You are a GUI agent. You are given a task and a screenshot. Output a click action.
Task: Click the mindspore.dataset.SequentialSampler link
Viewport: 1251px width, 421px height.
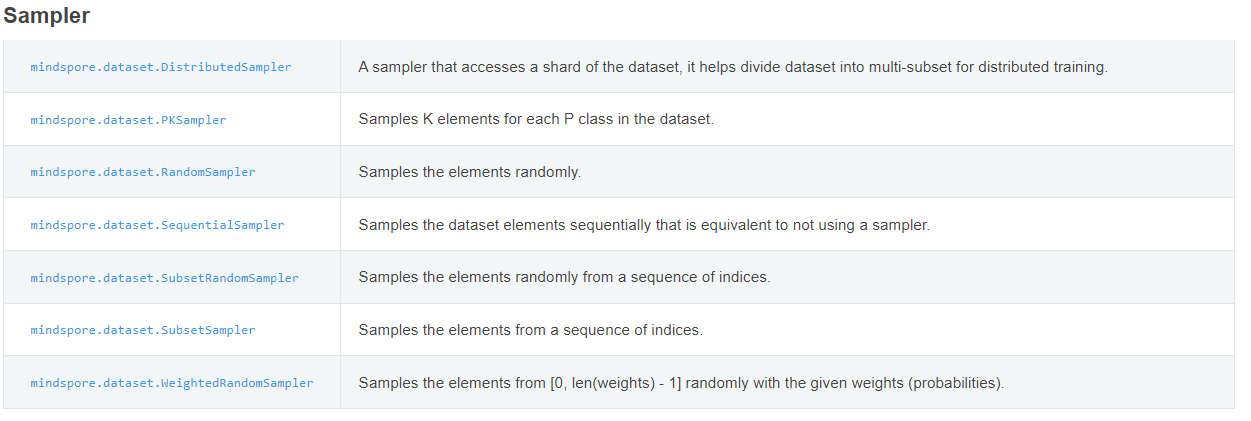157,225
